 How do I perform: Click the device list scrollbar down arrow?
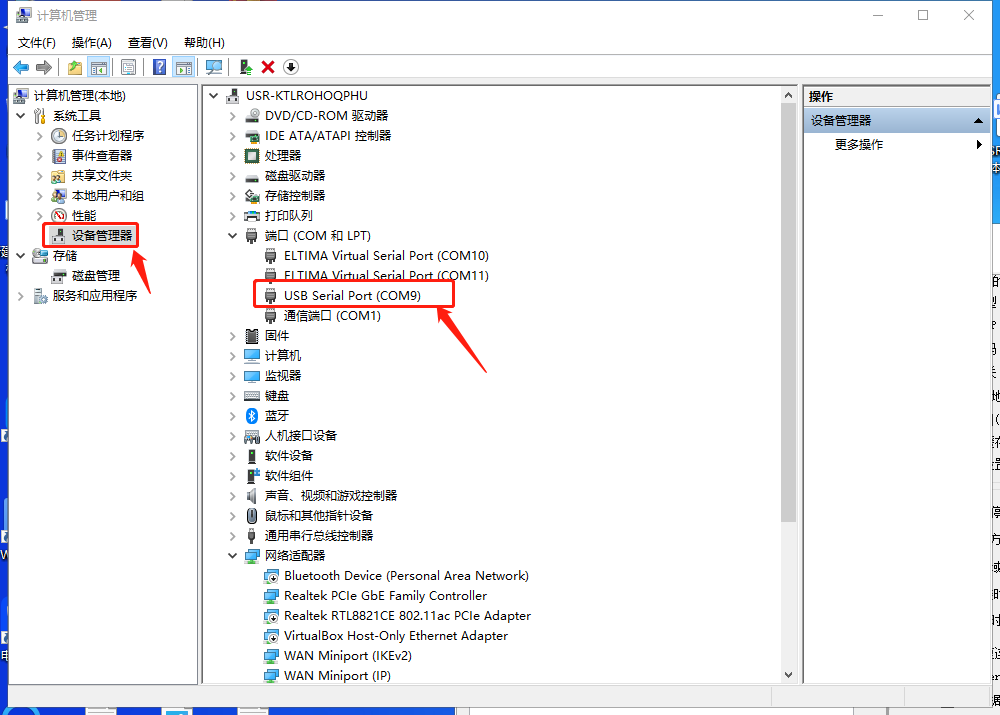tap(788, 675)
